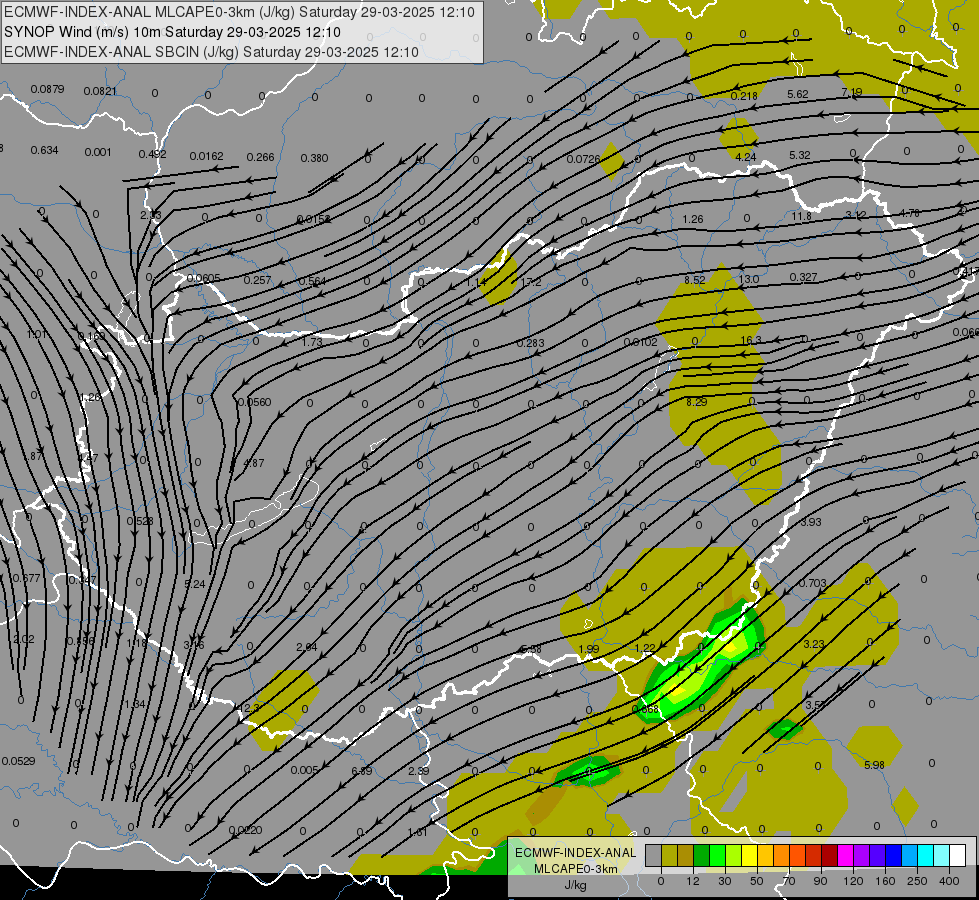Click the map value 7.19

tap(852, 92)
